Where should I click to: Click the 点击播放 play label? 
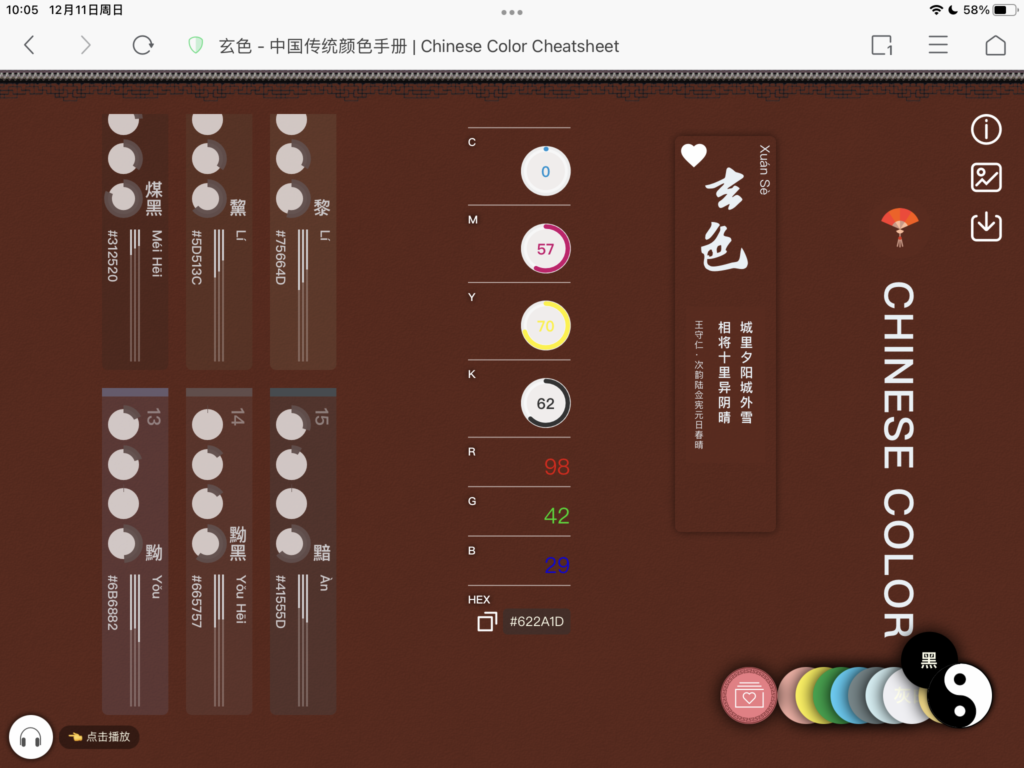99,737
